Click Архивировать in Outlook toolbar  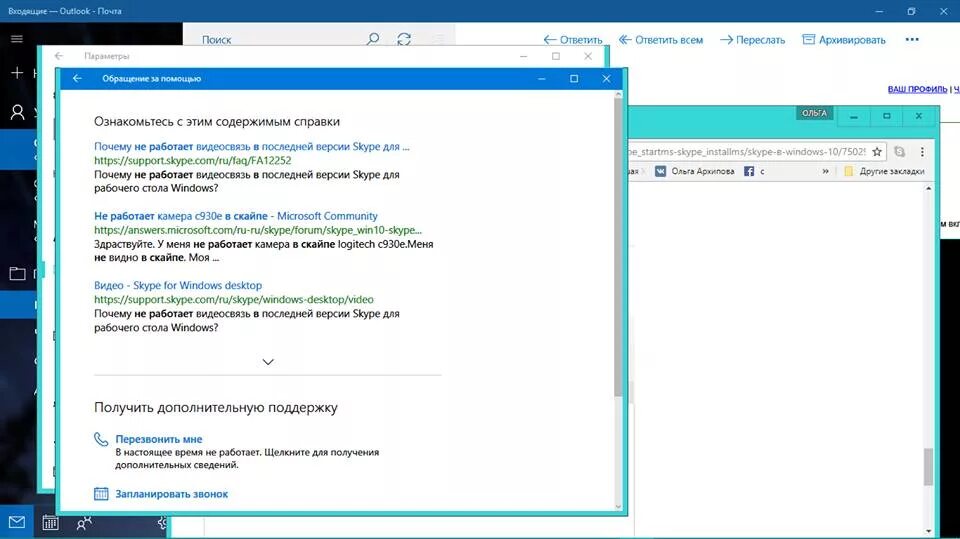point(844,40)
